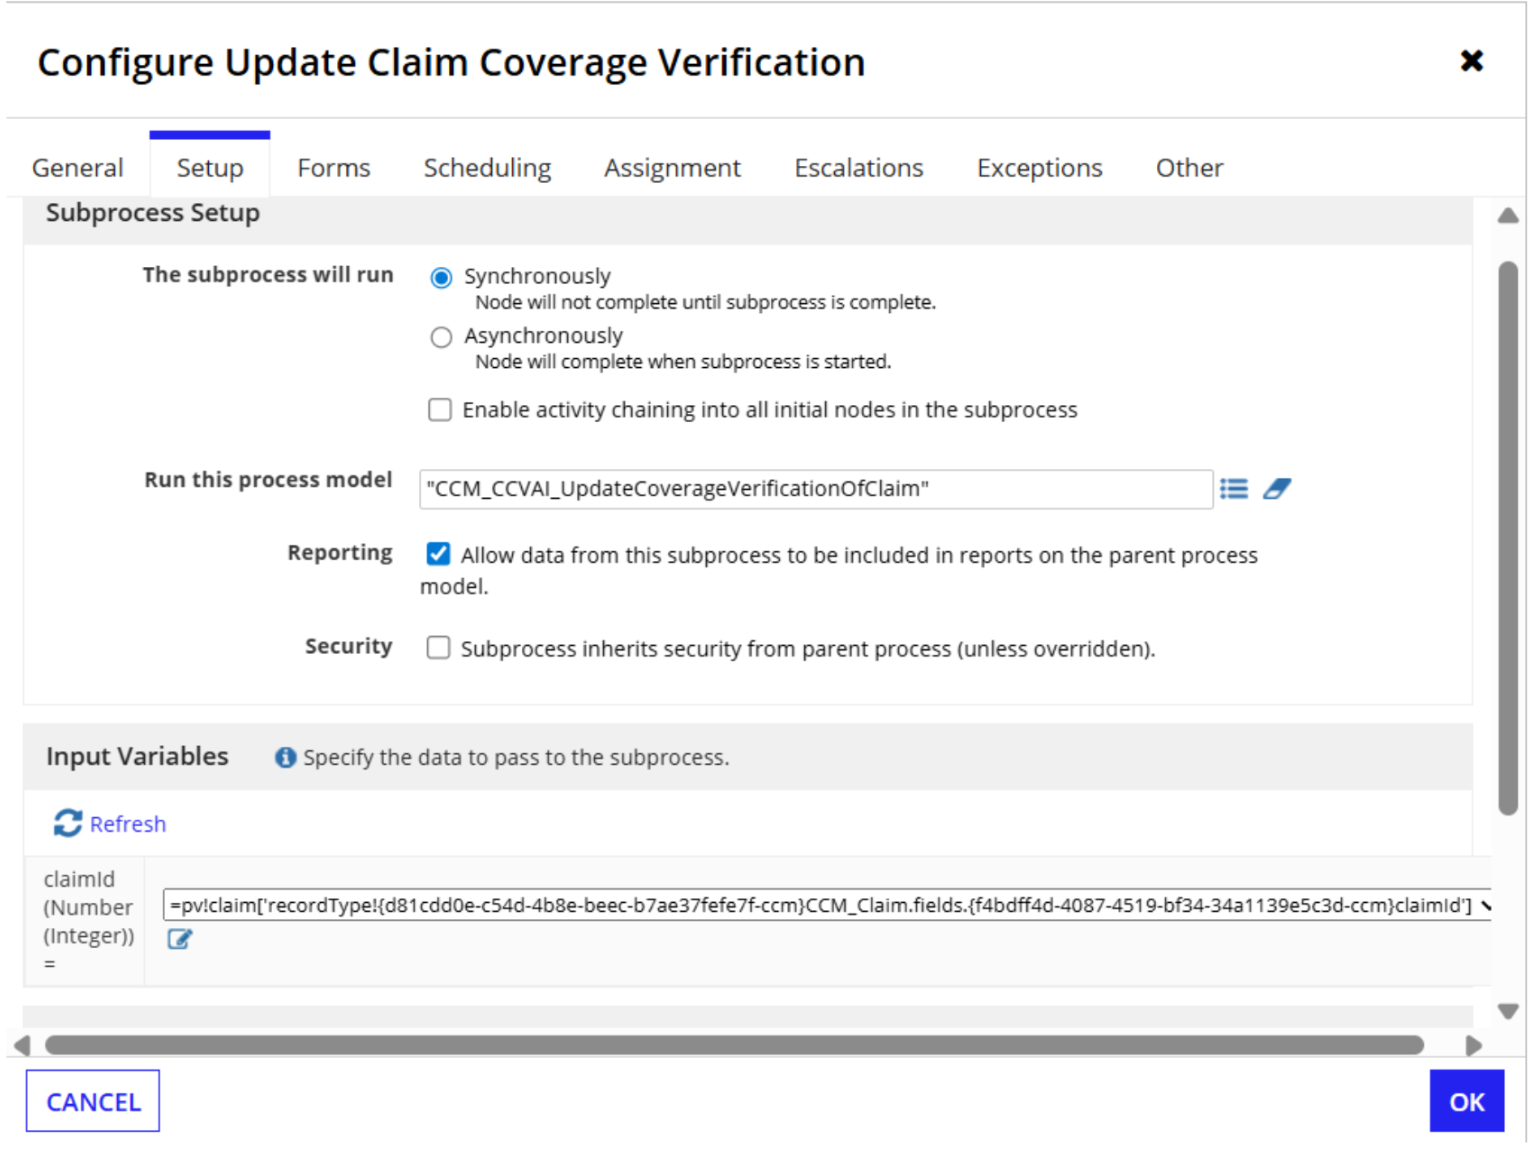1540x1158 pixels.
Task: Click the Input Variables heading
Action: click(x=137, y=757)
